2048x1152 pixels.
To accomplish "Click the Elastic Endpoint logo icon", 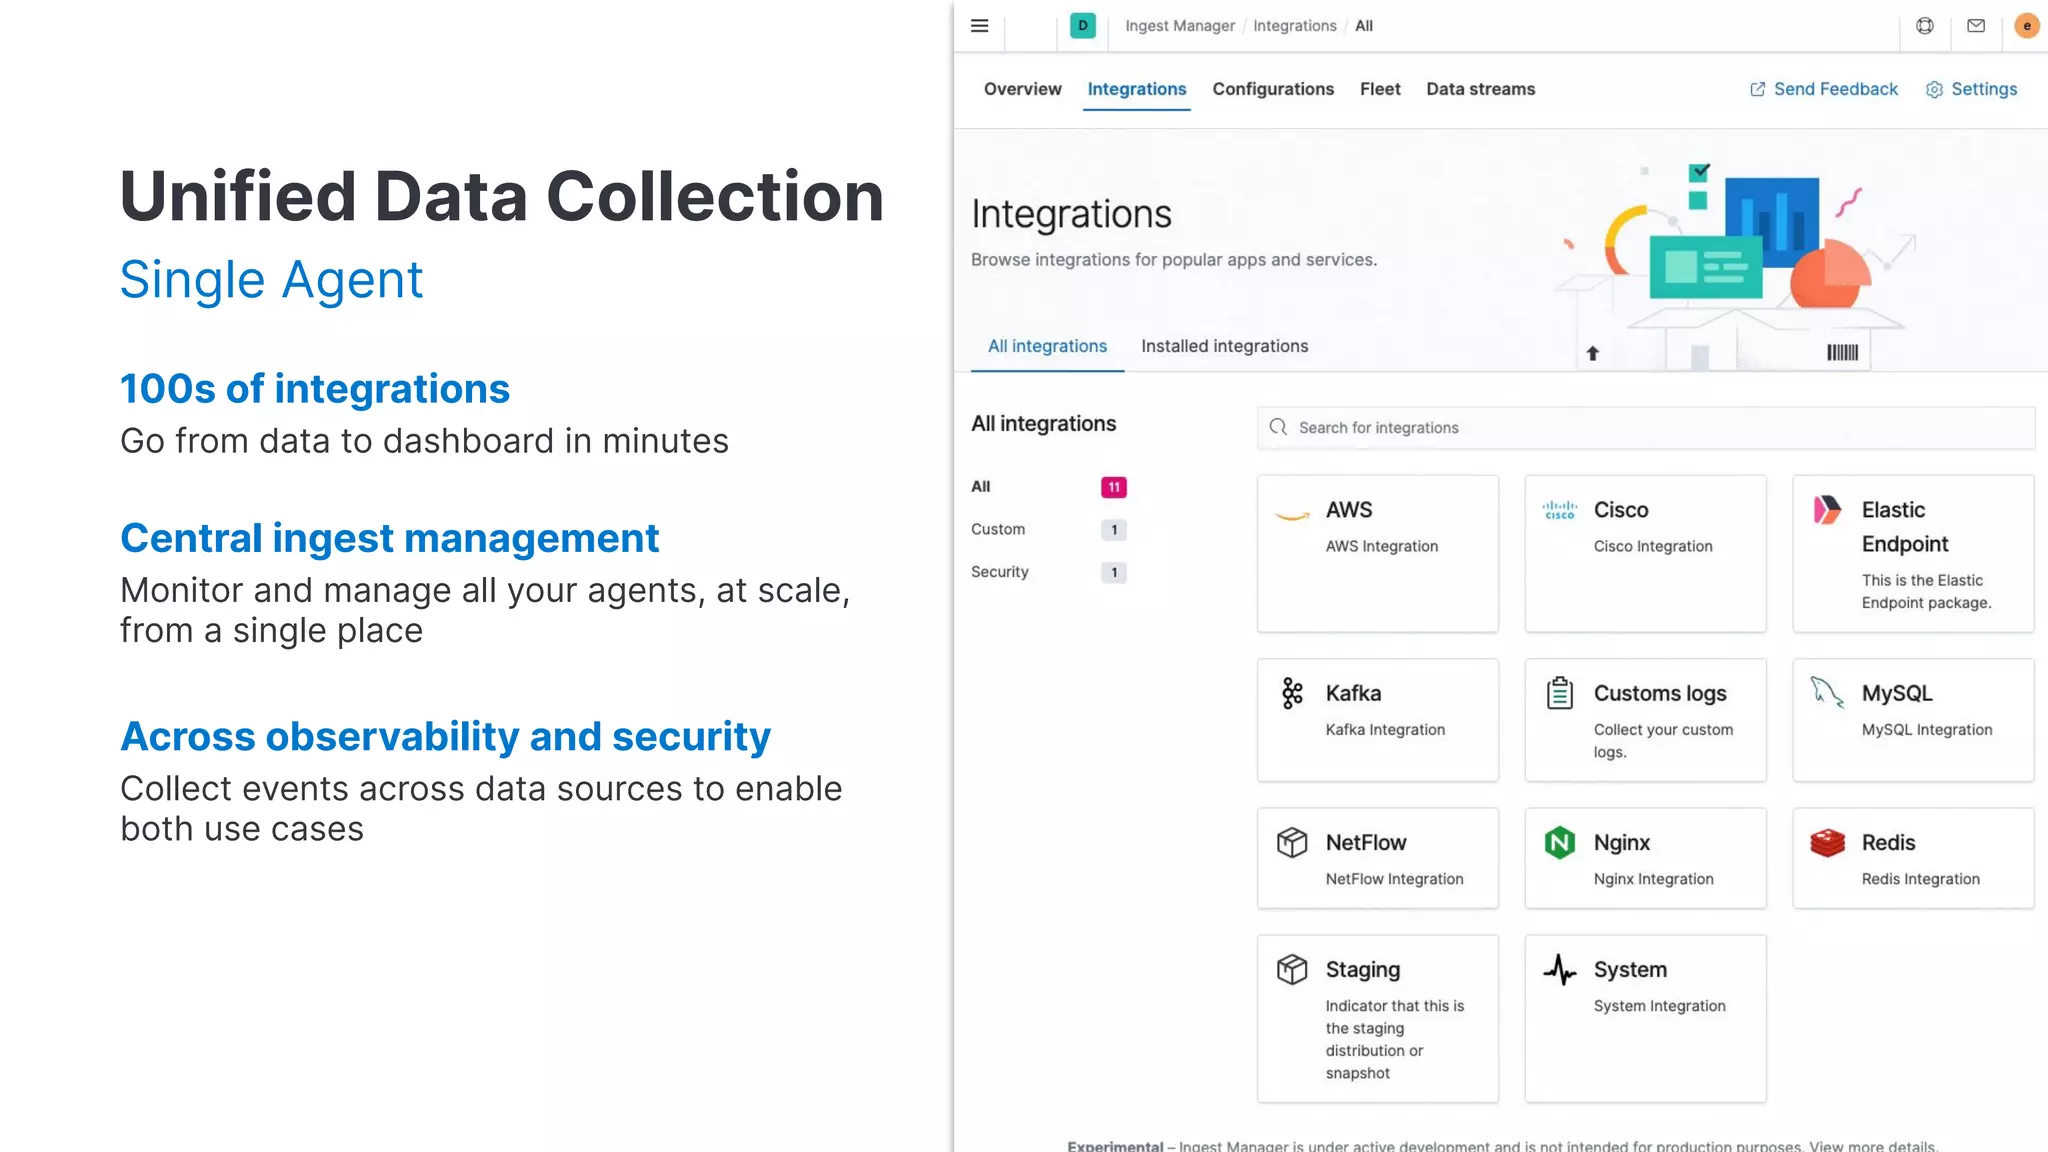I will pyautogui.click(x=1827, y=510).
